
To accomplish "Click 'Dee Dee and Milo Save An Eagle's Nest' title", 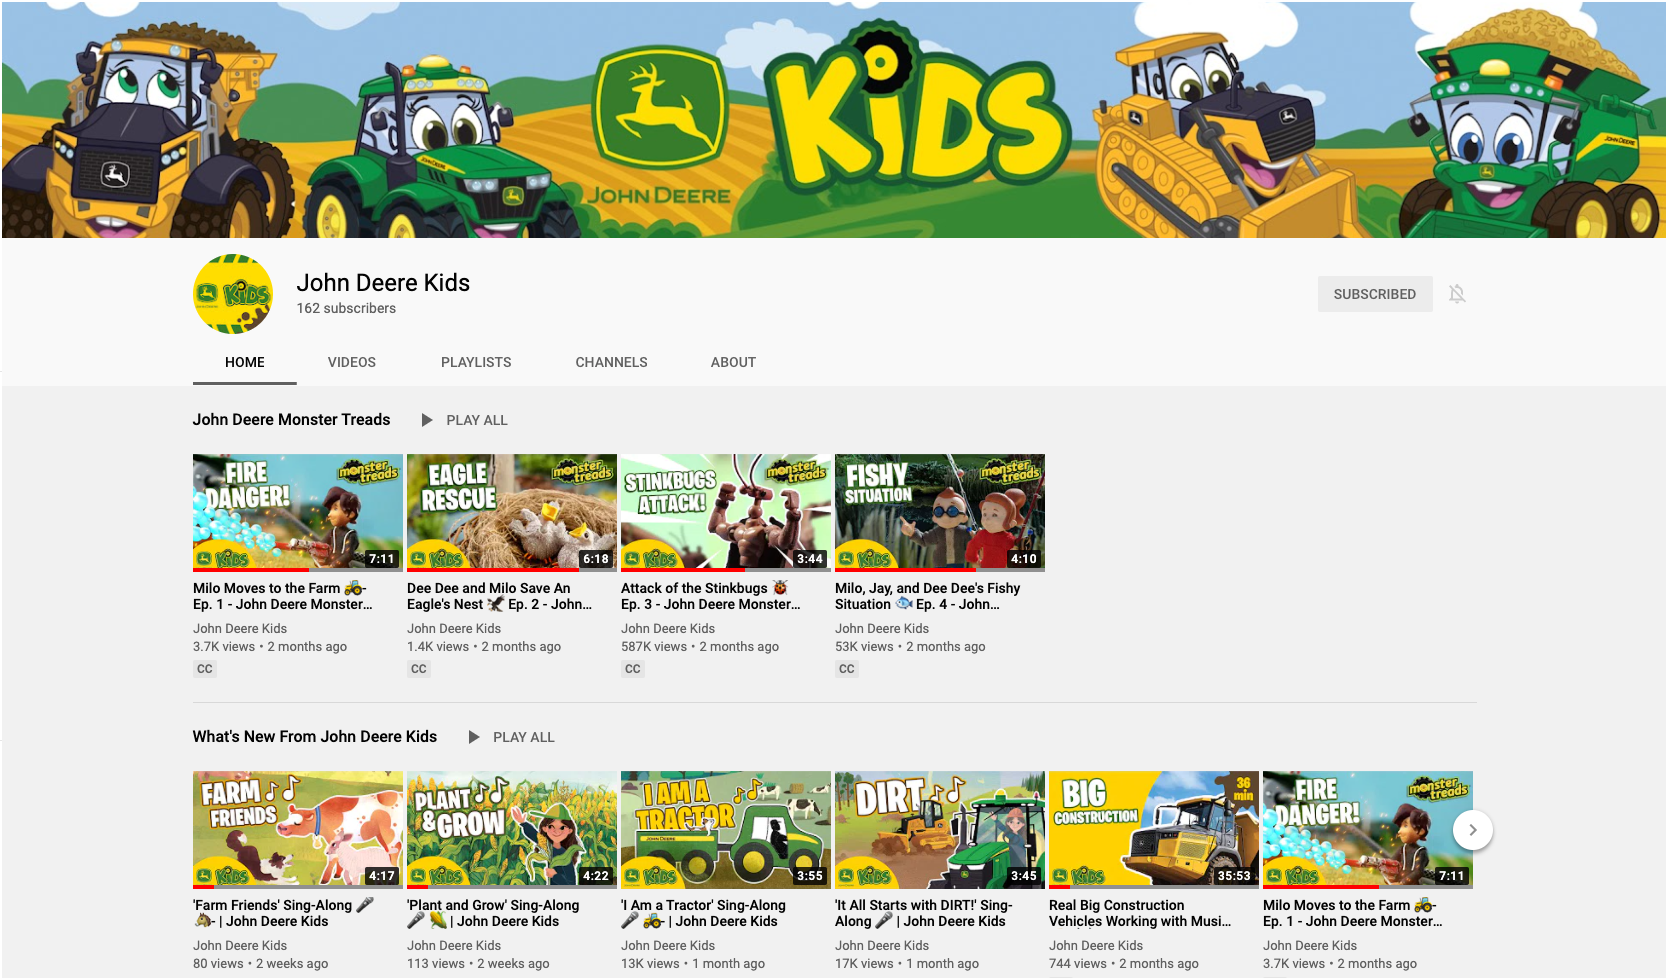I will point(499,596).
